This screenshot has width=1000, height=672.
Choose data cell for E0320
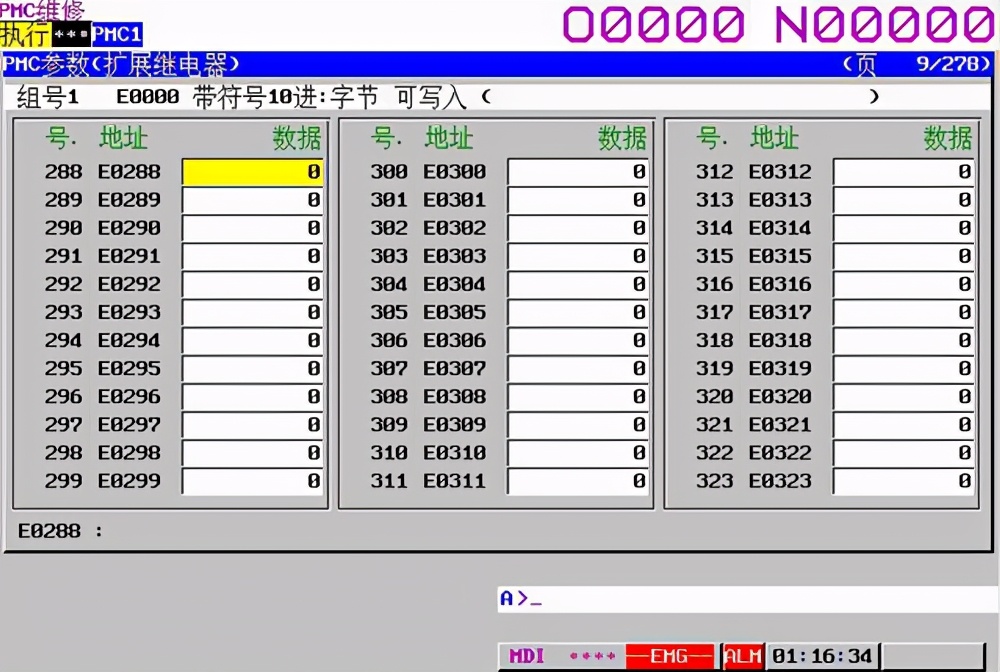pos(904,397)
